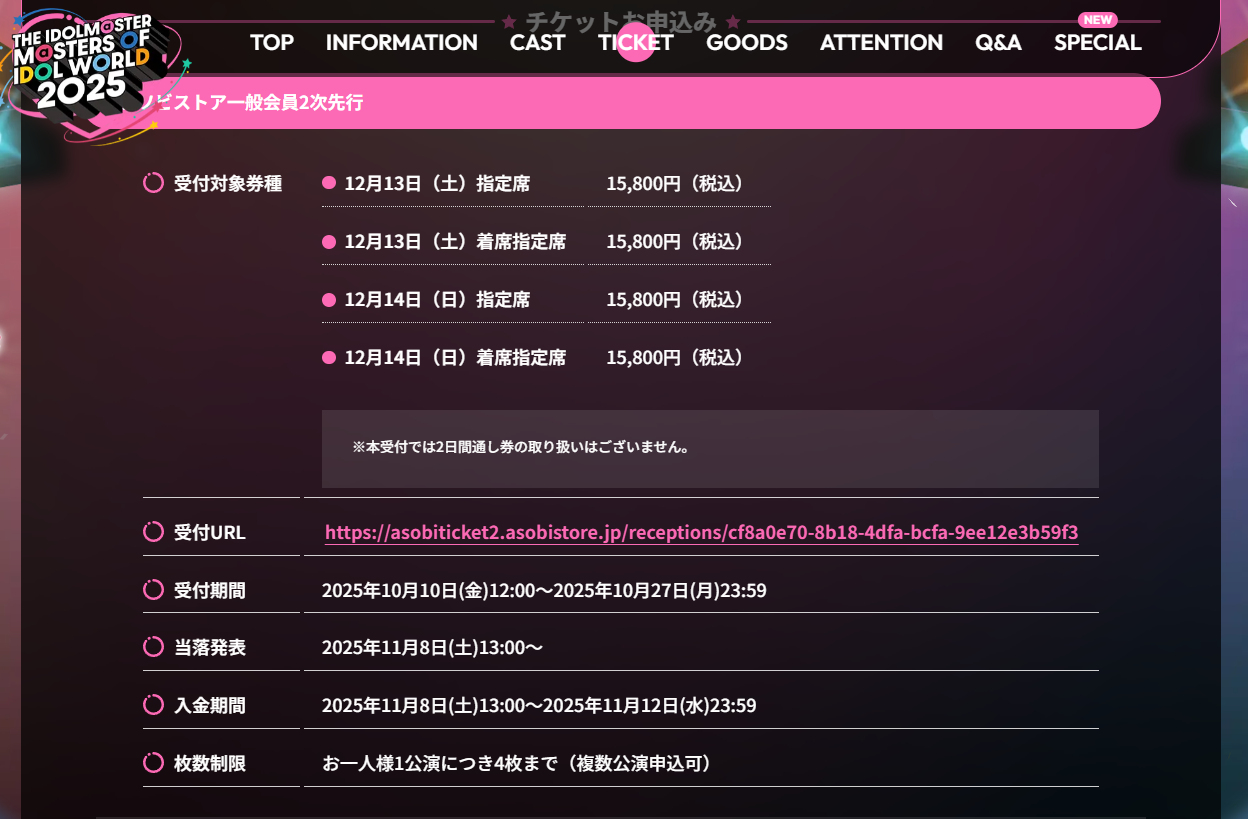Click the note about 2日間通し券
Screen dimensions: 1248x819
click(x=521, y=447)
